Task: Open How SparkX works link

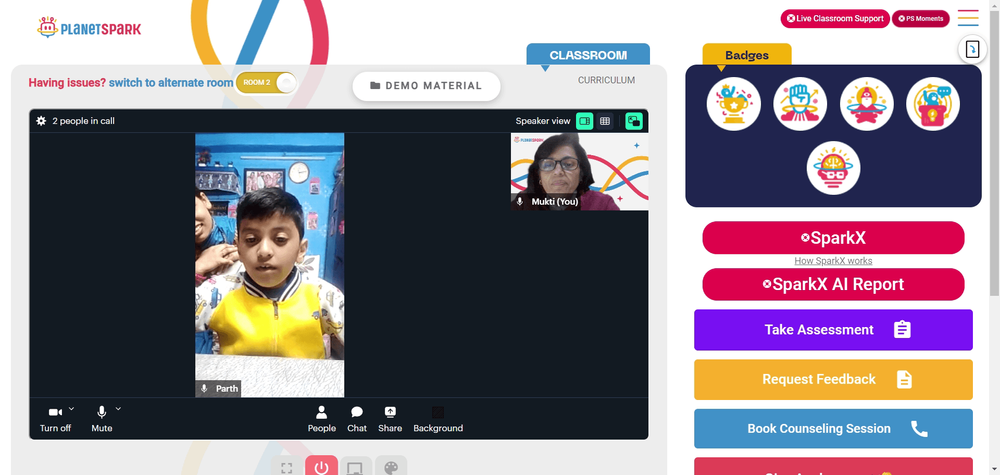Action: coord(833,261)
